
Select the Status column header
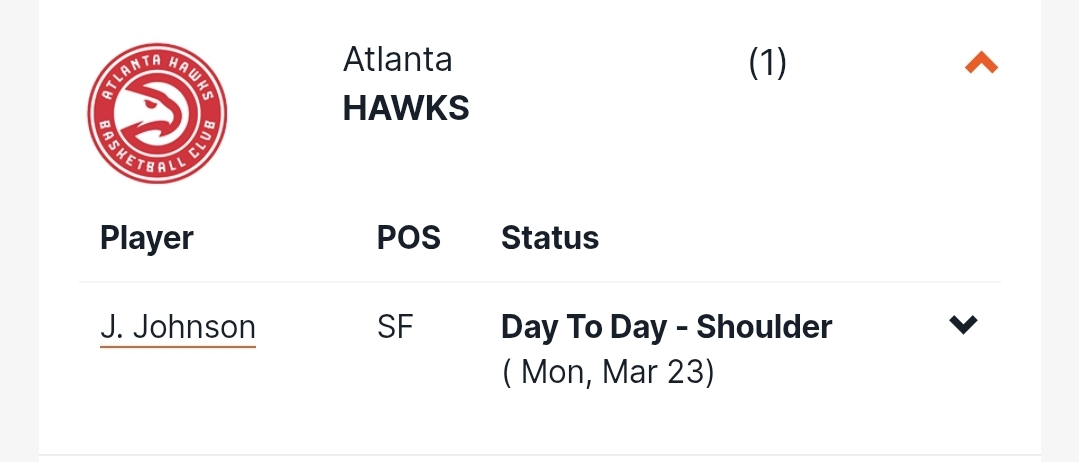550,238
